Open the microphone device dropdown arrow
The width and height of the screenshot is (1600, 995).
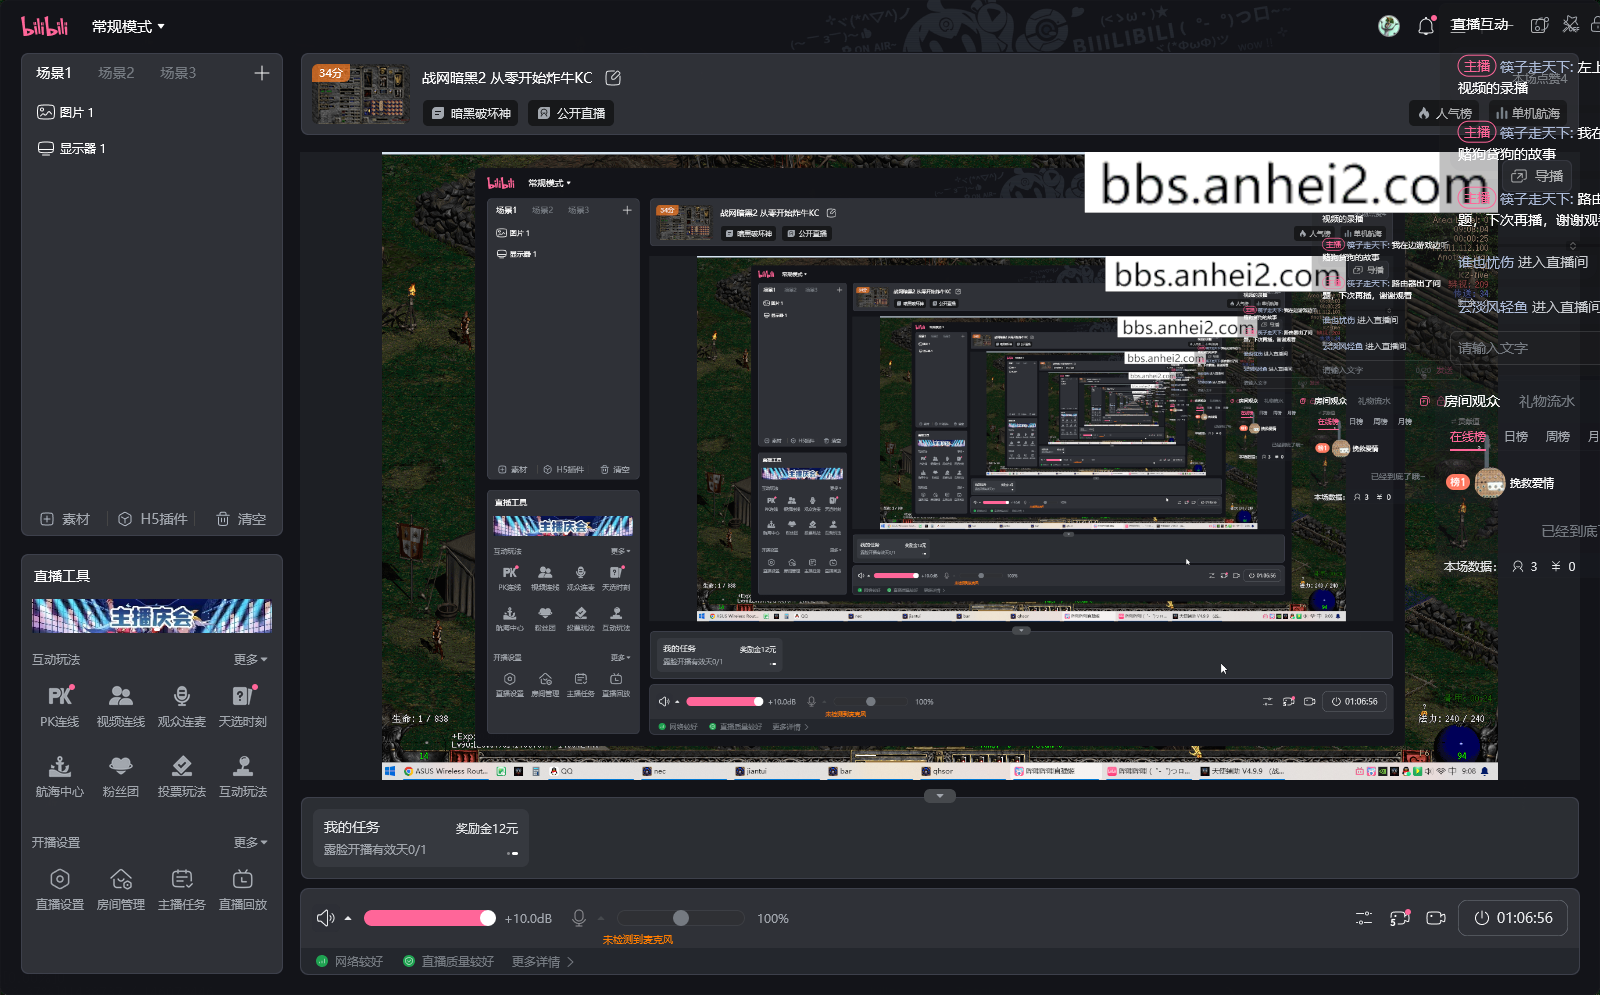point(601,918)
